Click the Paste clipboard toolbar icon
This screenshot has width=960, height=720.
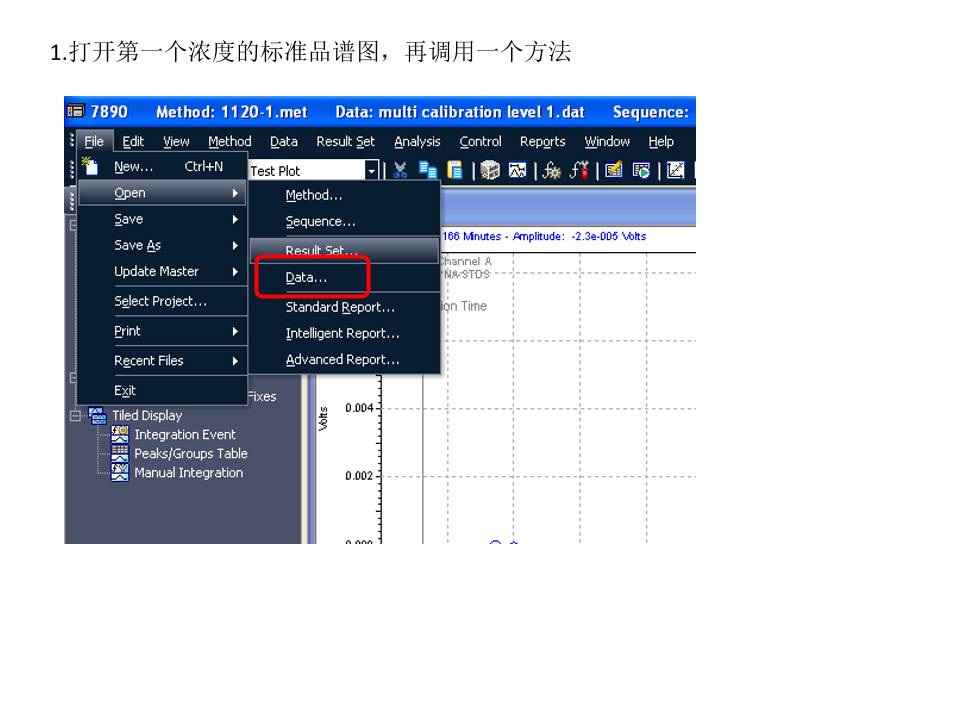click(x=454, y=171)
